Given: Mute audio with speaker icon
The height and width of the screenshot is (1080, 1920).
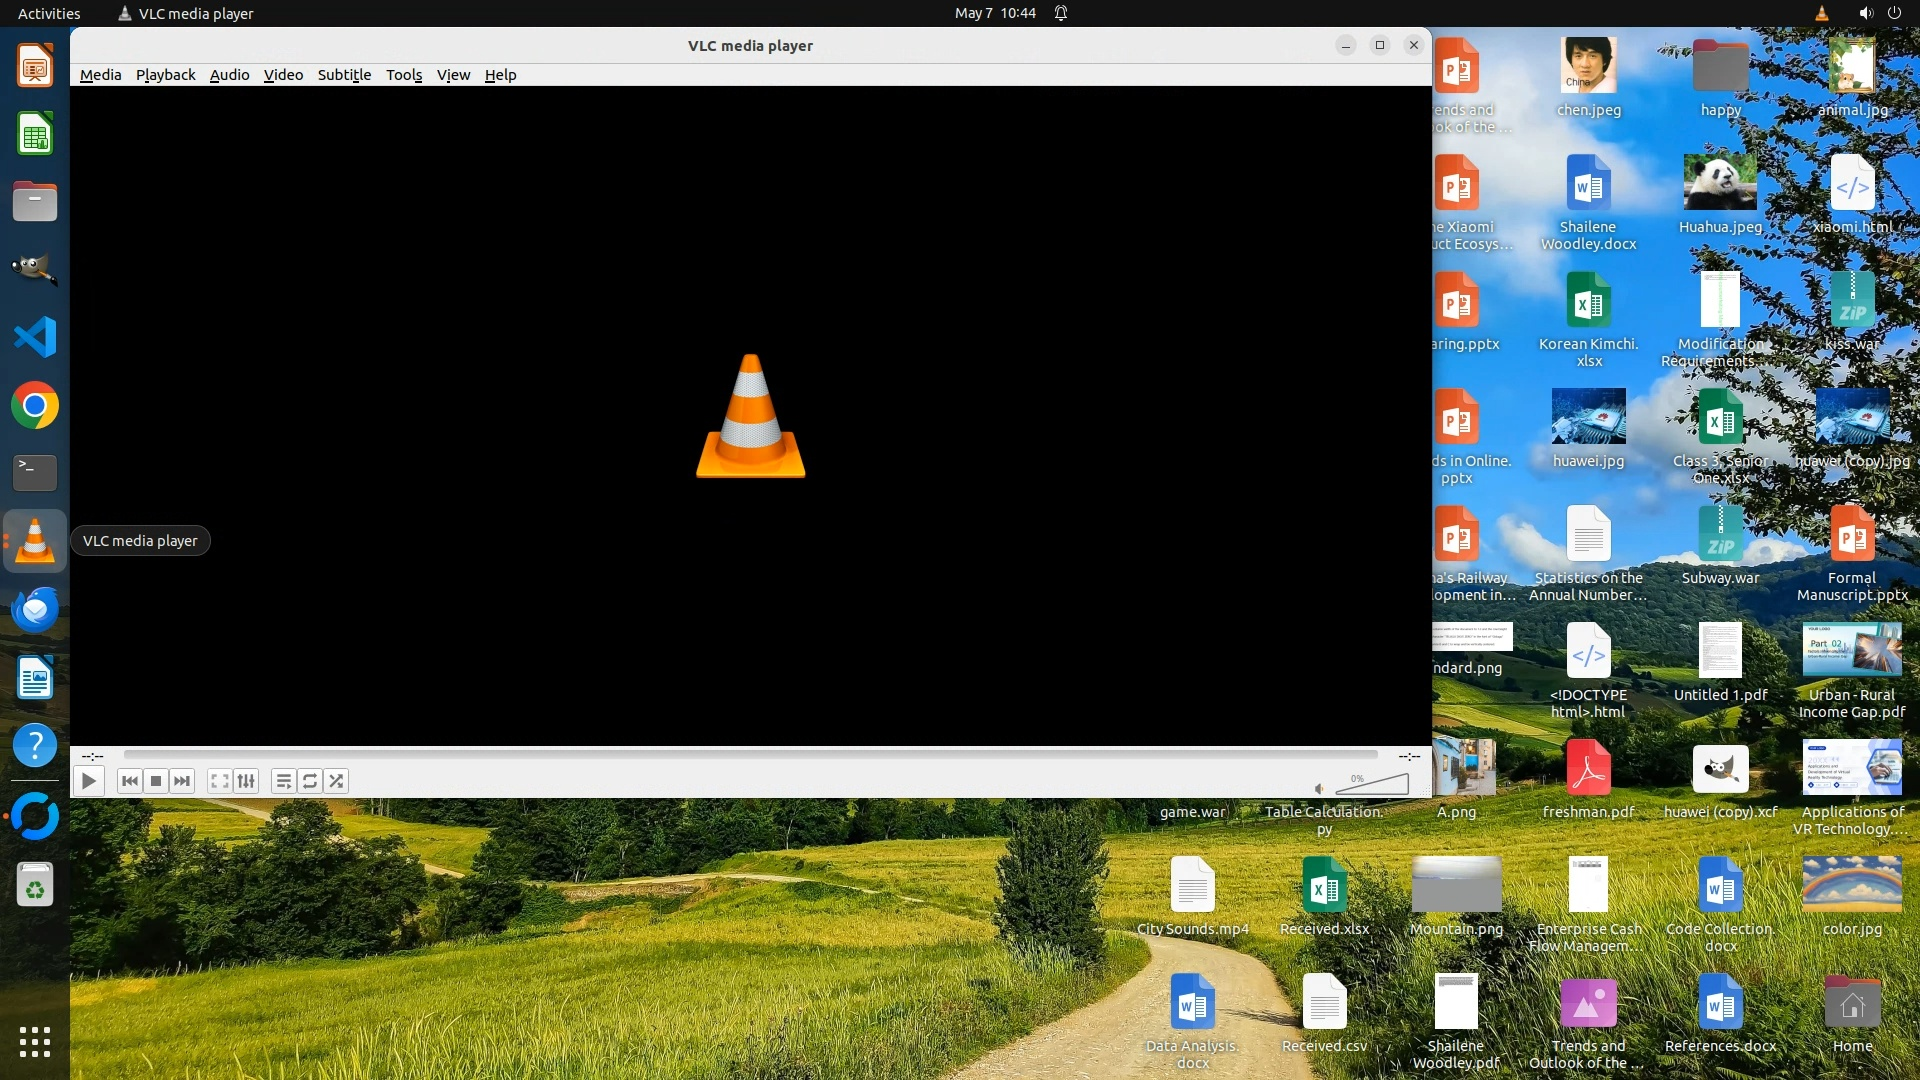Looking at the screenshot, I should pyautogui.click(x=1320, y=788).
